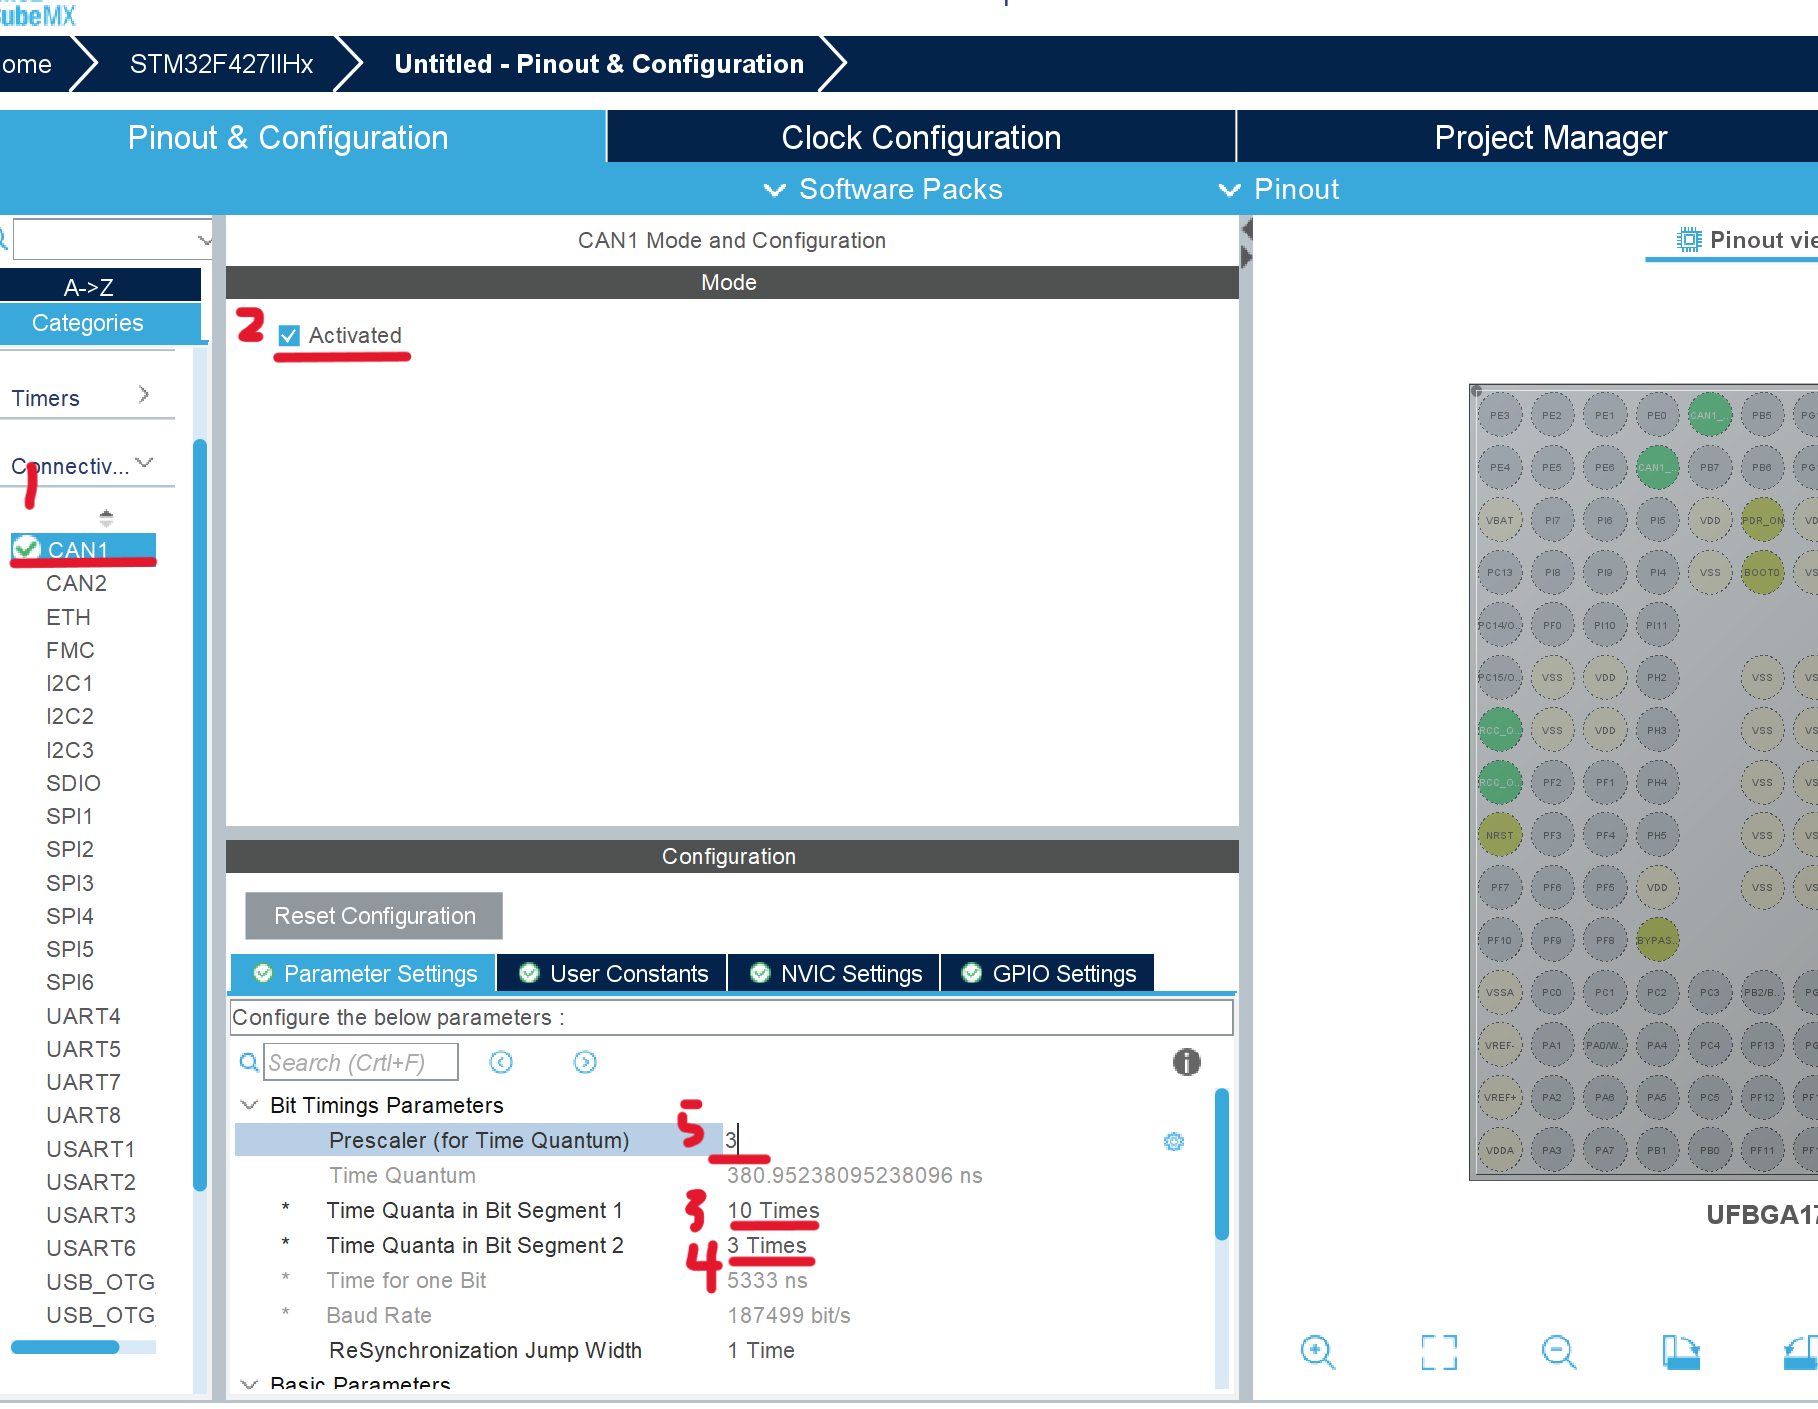
Task: Click STM32F427IIHx breadcrumb
Action: (221, 64)
